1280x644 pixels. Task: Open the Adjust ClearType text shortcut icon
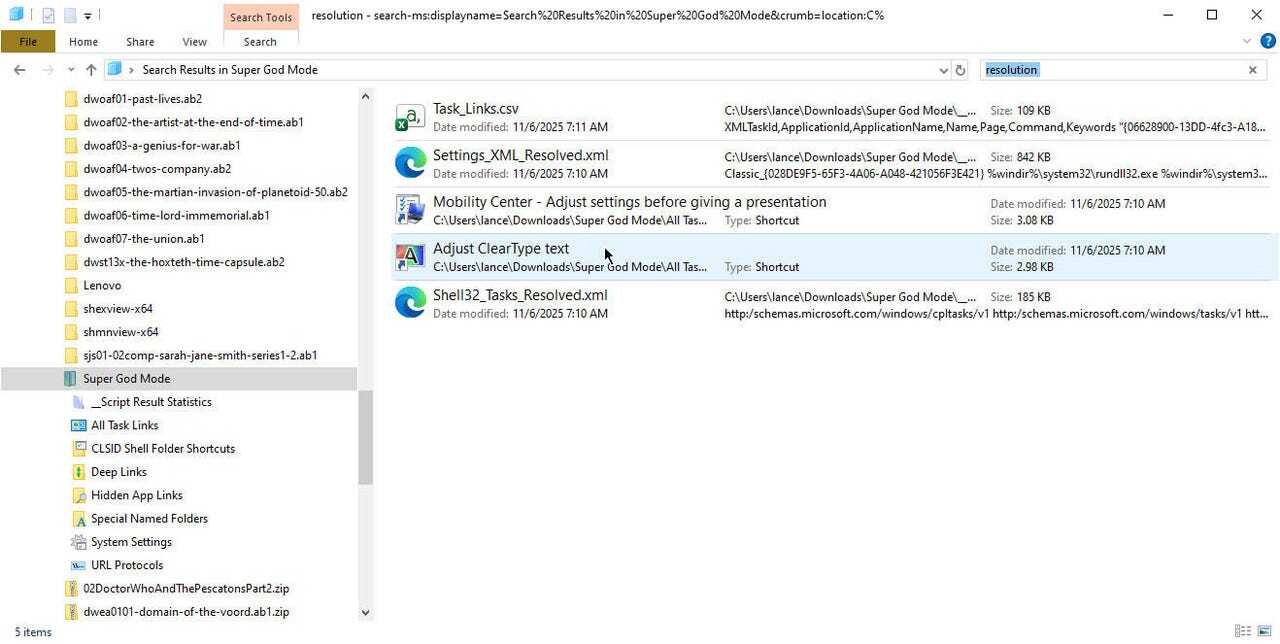410,256
